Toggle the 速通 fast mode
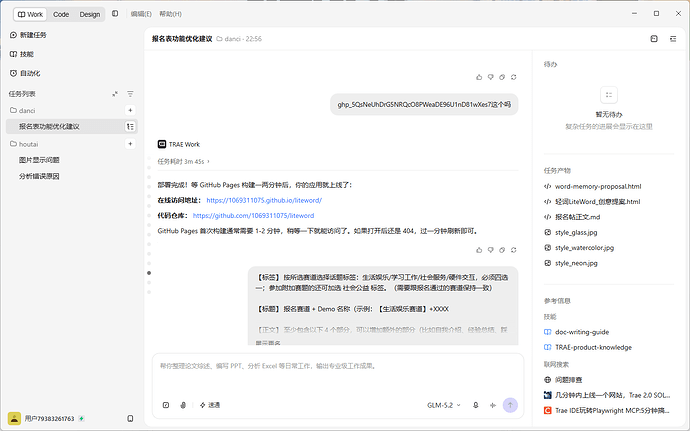690x431 pixels. (x=210, y=405)
